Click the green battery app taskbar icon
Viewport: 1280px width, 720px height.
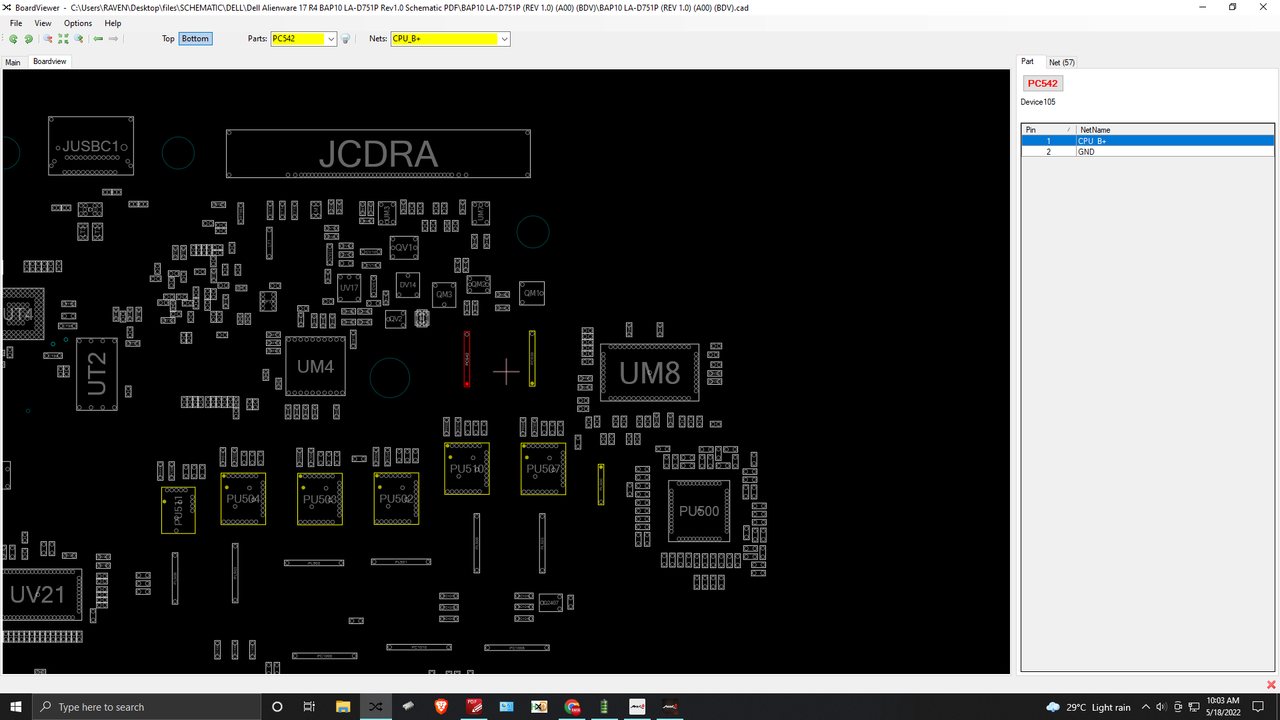click(604, 707)
